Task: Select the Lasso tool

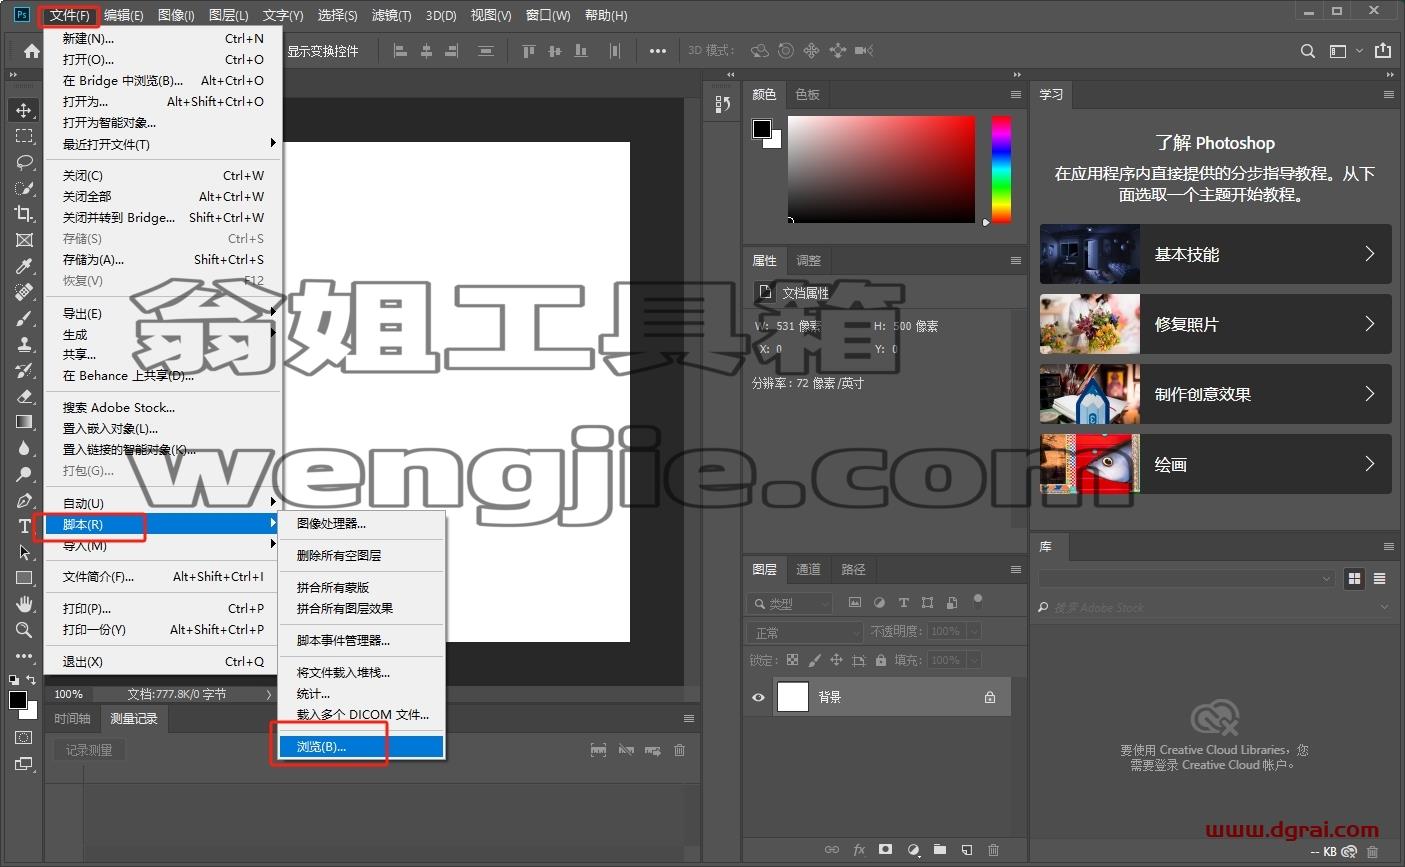Action: tap(24, 162)
